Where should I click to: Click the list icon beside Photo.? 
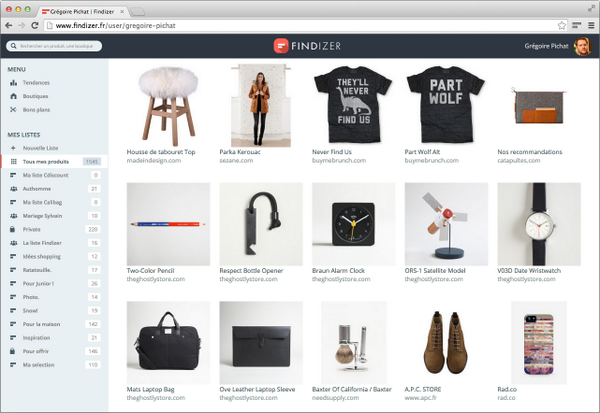point(13,297)
